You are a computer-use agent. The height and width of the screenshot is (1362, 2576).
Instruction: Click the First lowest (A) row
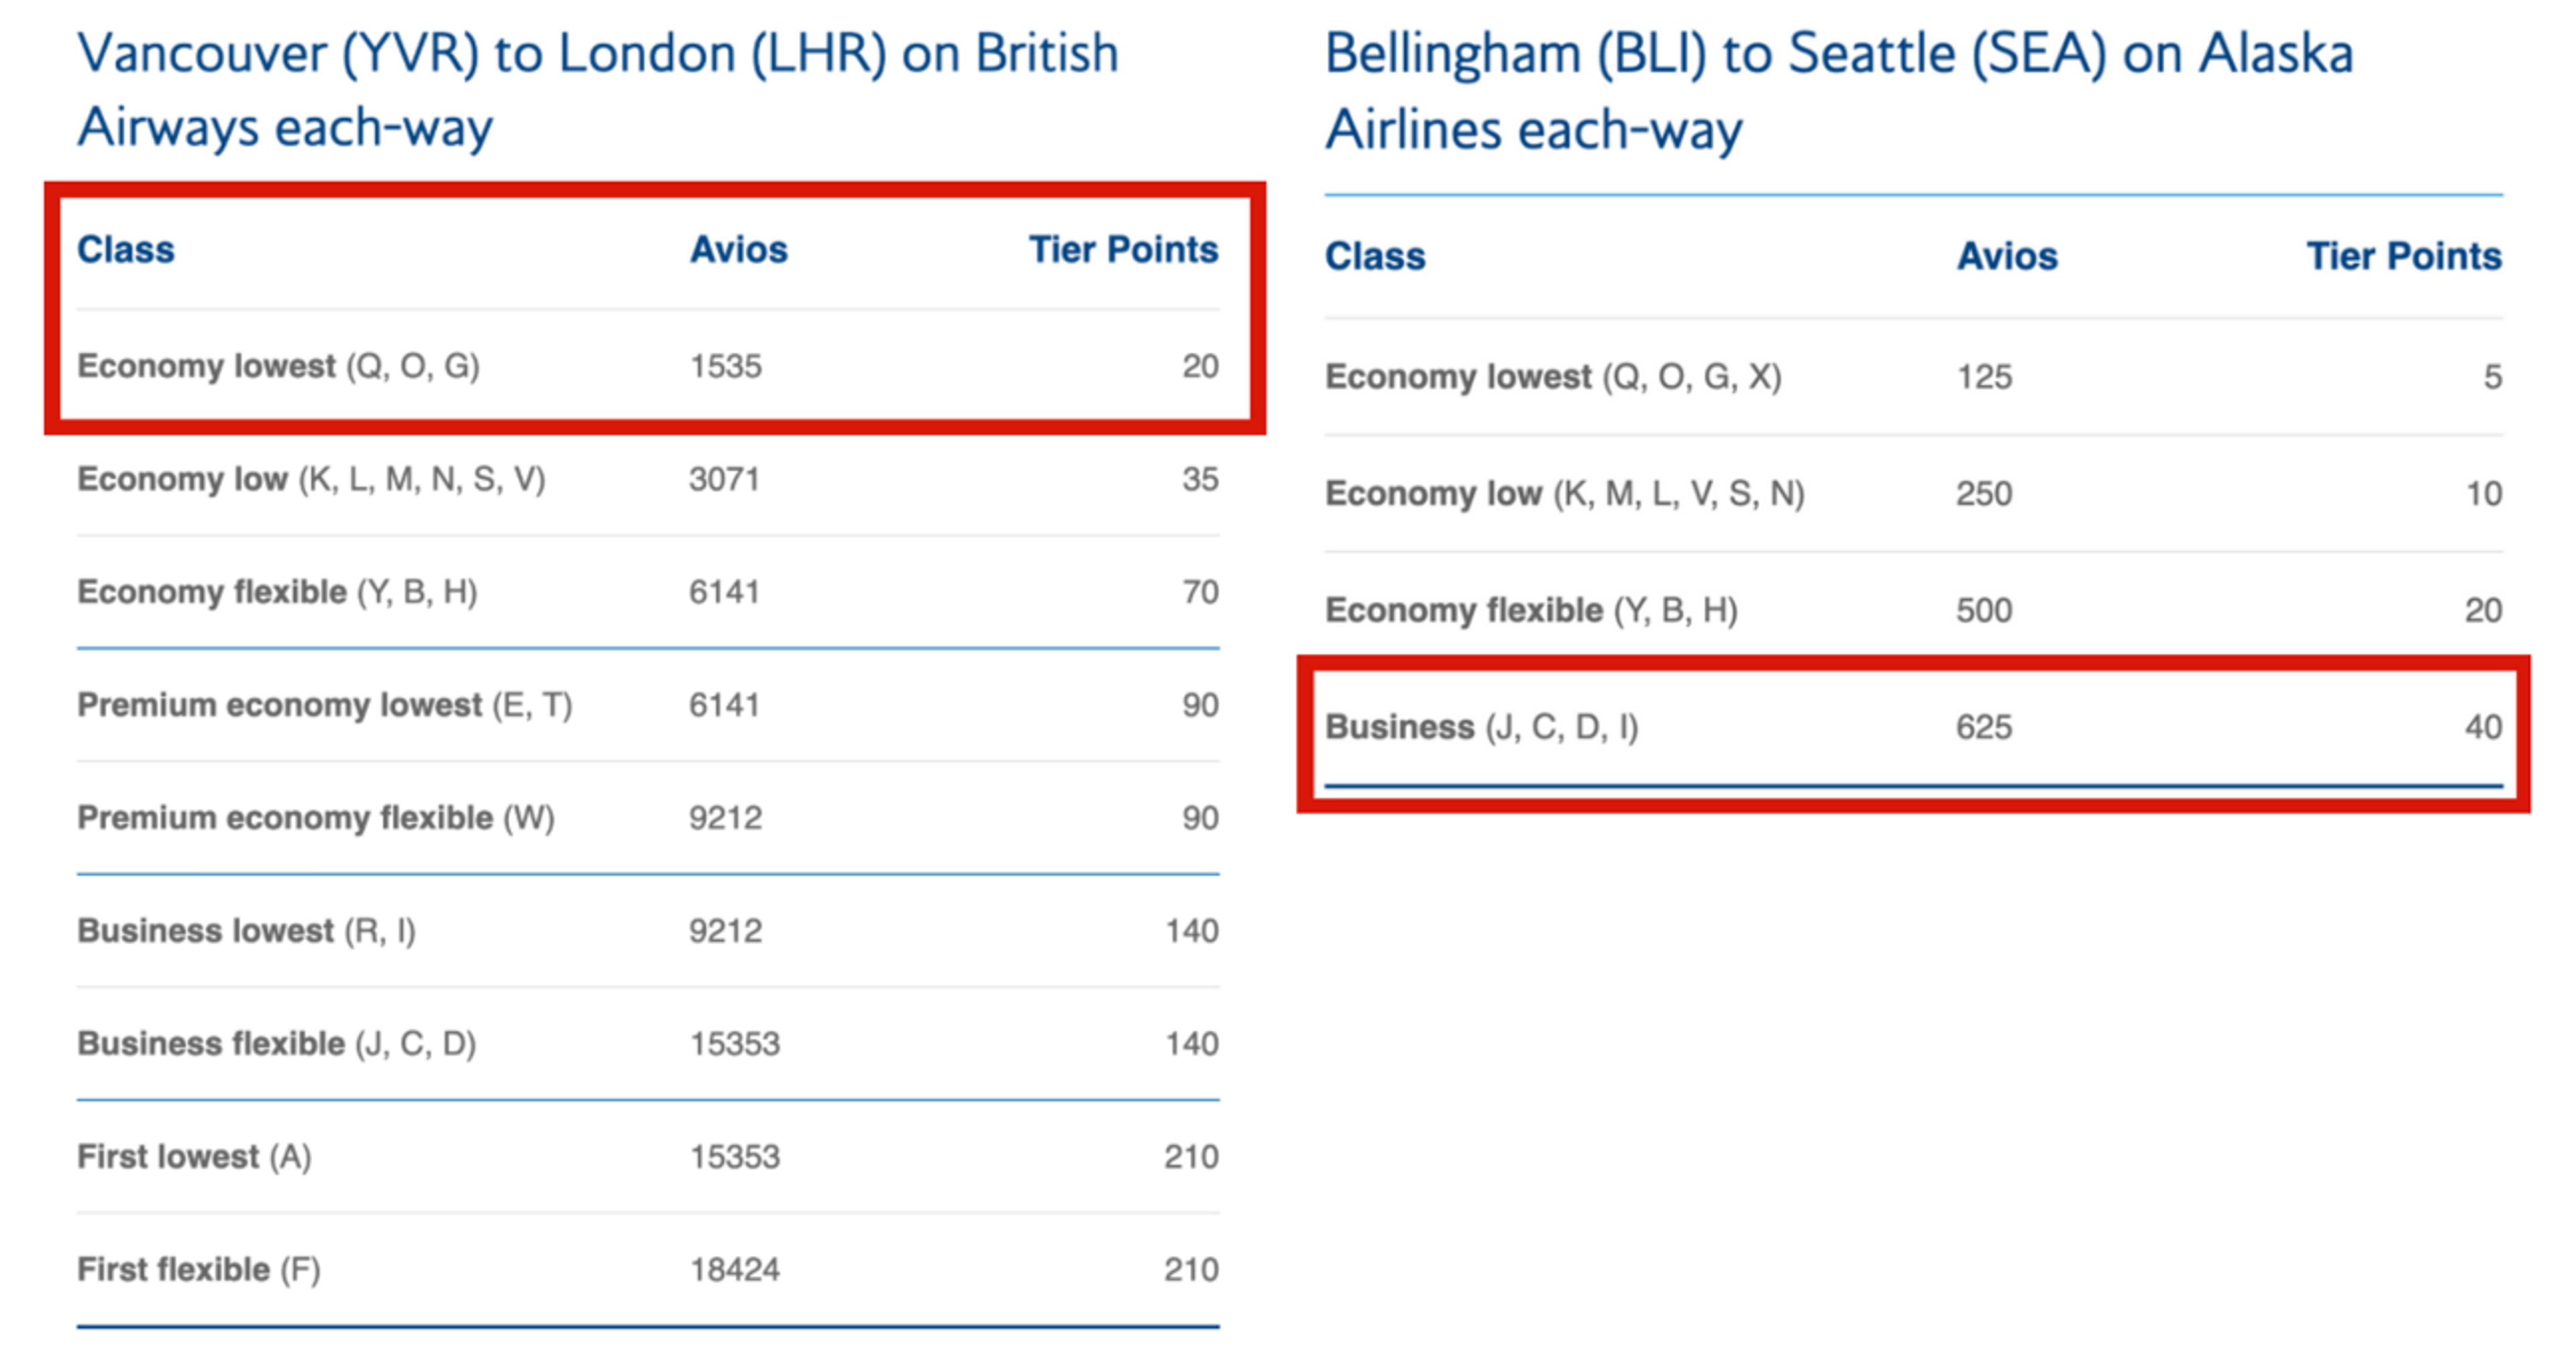pos(648,1157)
